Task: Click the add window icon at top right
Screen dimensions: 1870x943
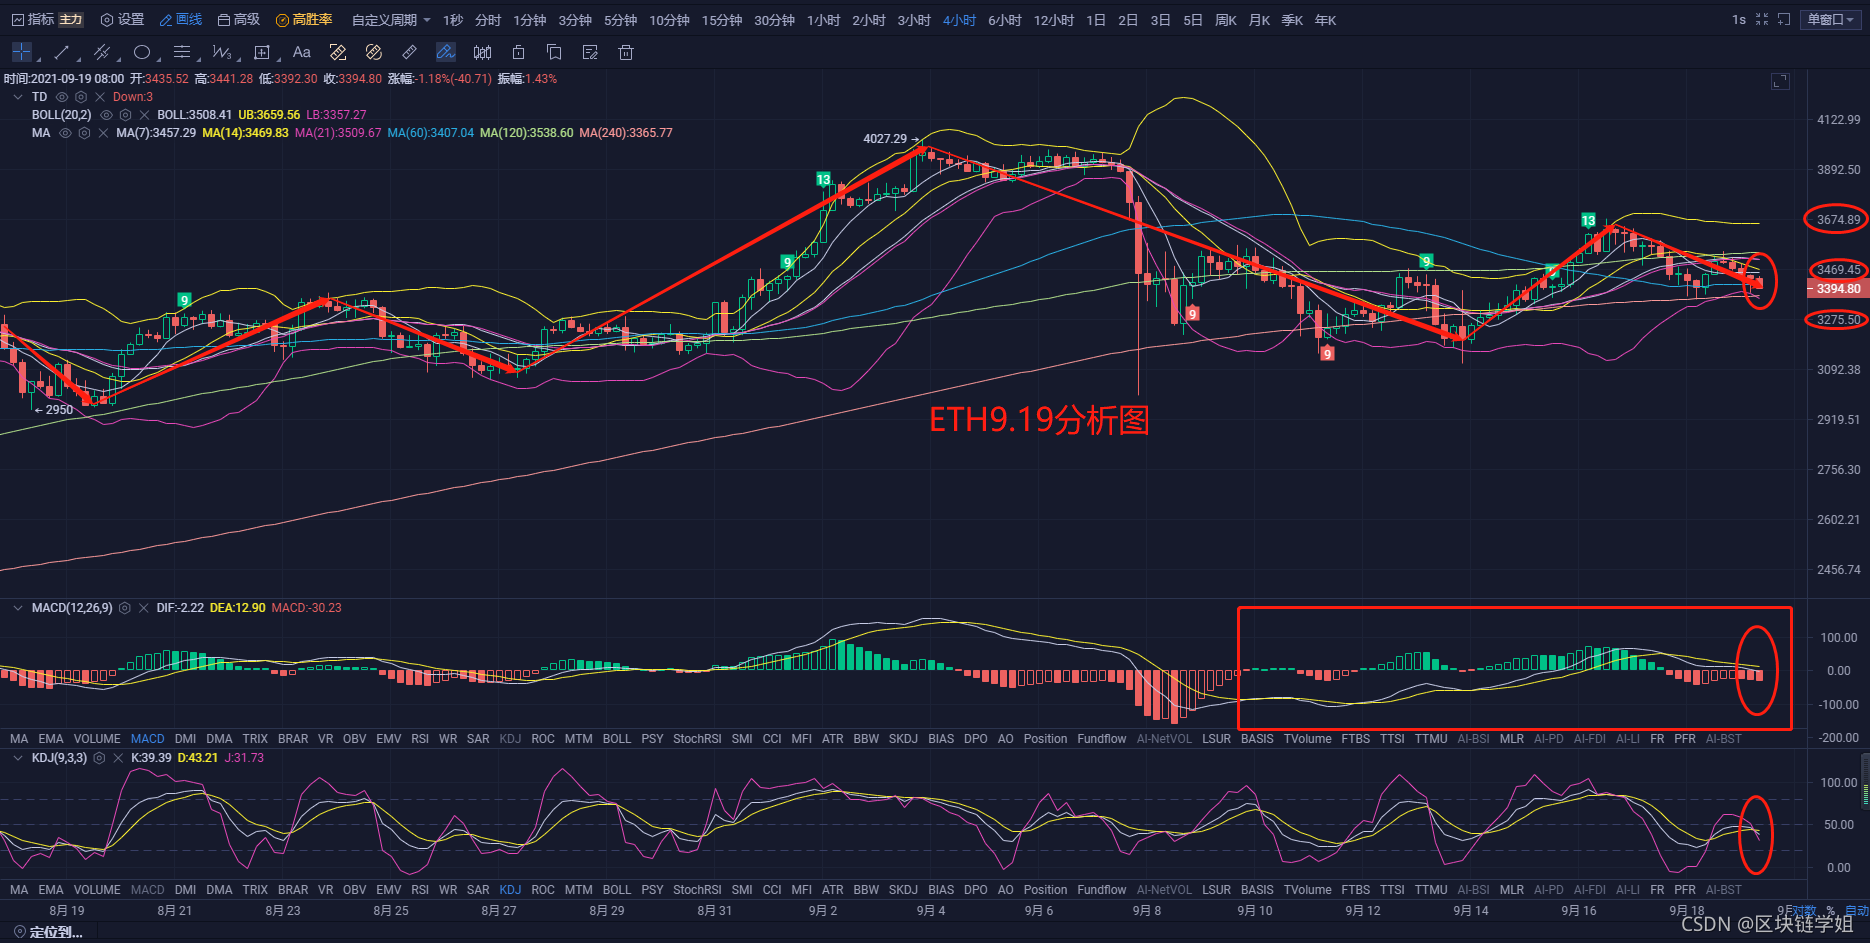Action: [1784, 19]
